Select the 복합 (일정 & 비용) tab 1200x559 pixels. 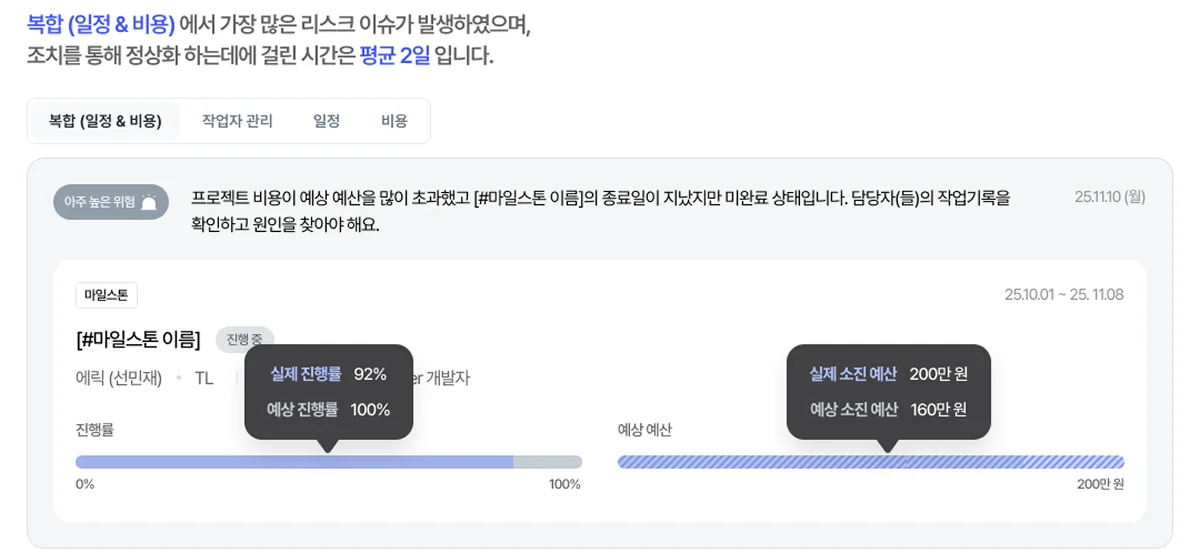(x=105, y=121)
